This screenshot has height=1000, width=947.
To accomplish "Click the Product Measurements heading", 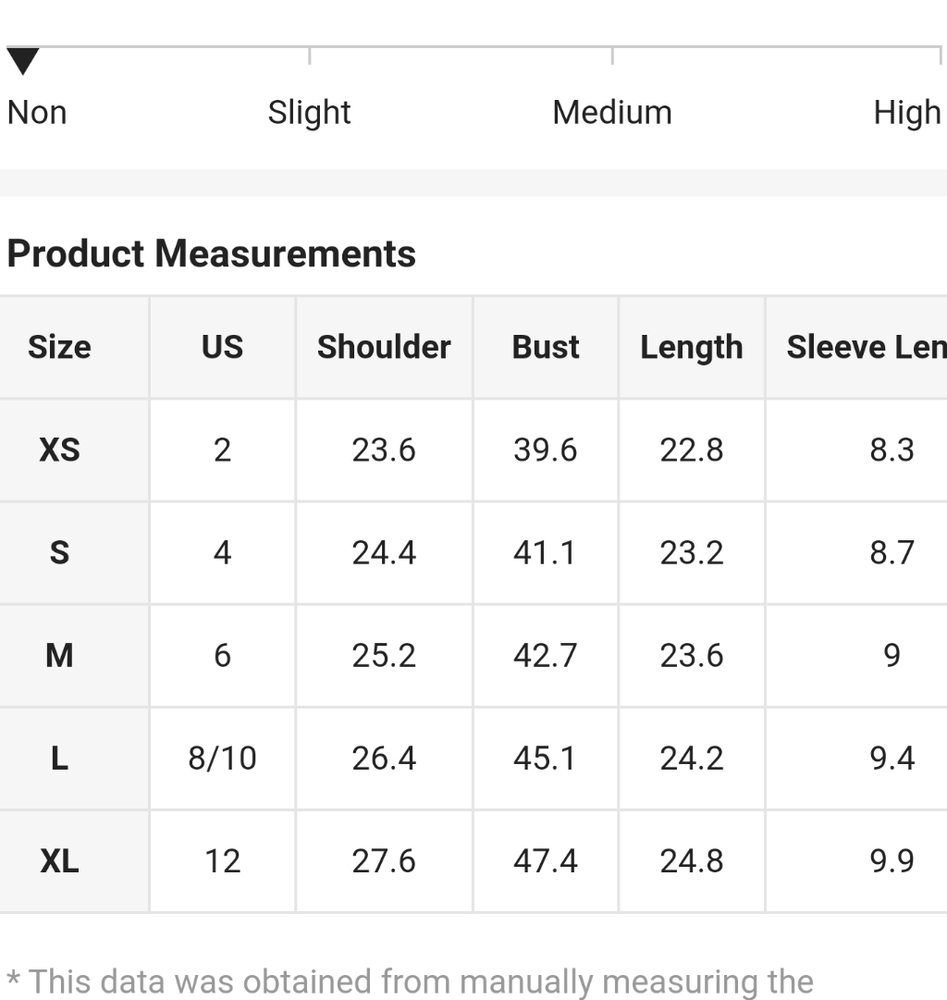I will coord(211,254).
